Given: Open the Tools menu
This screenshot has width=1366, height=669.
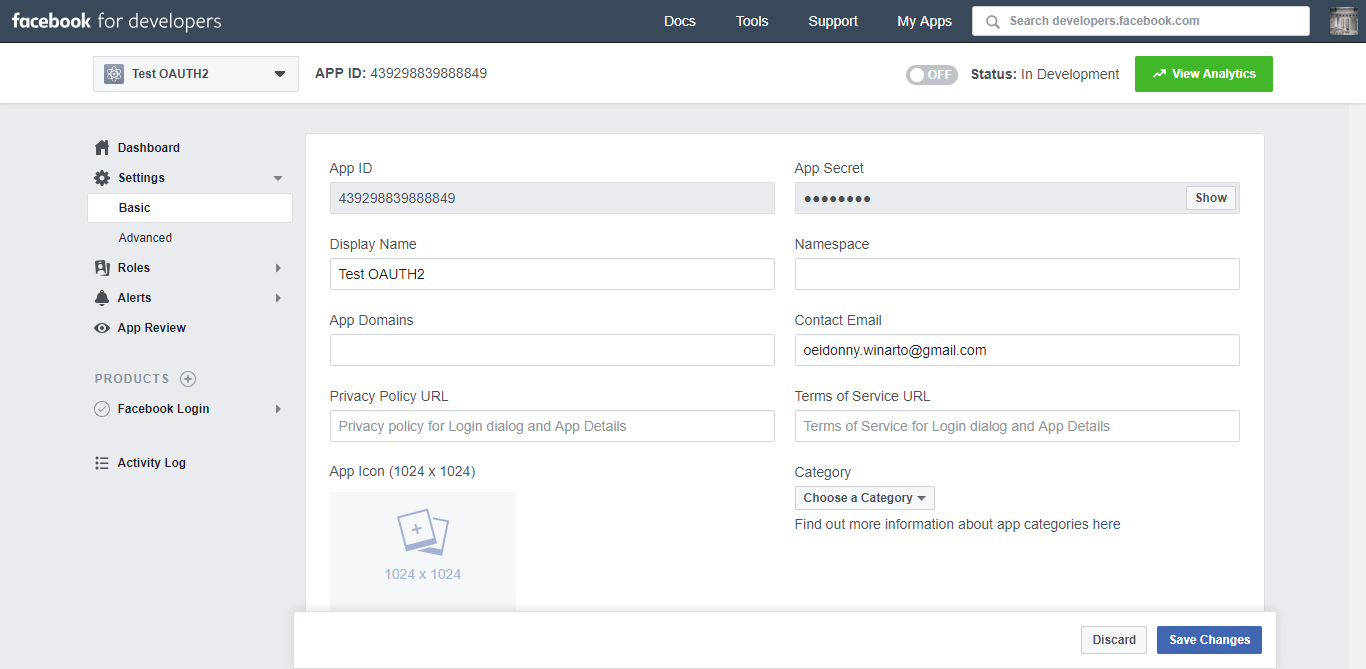Looking at the screenshot, I should [752, 21].
